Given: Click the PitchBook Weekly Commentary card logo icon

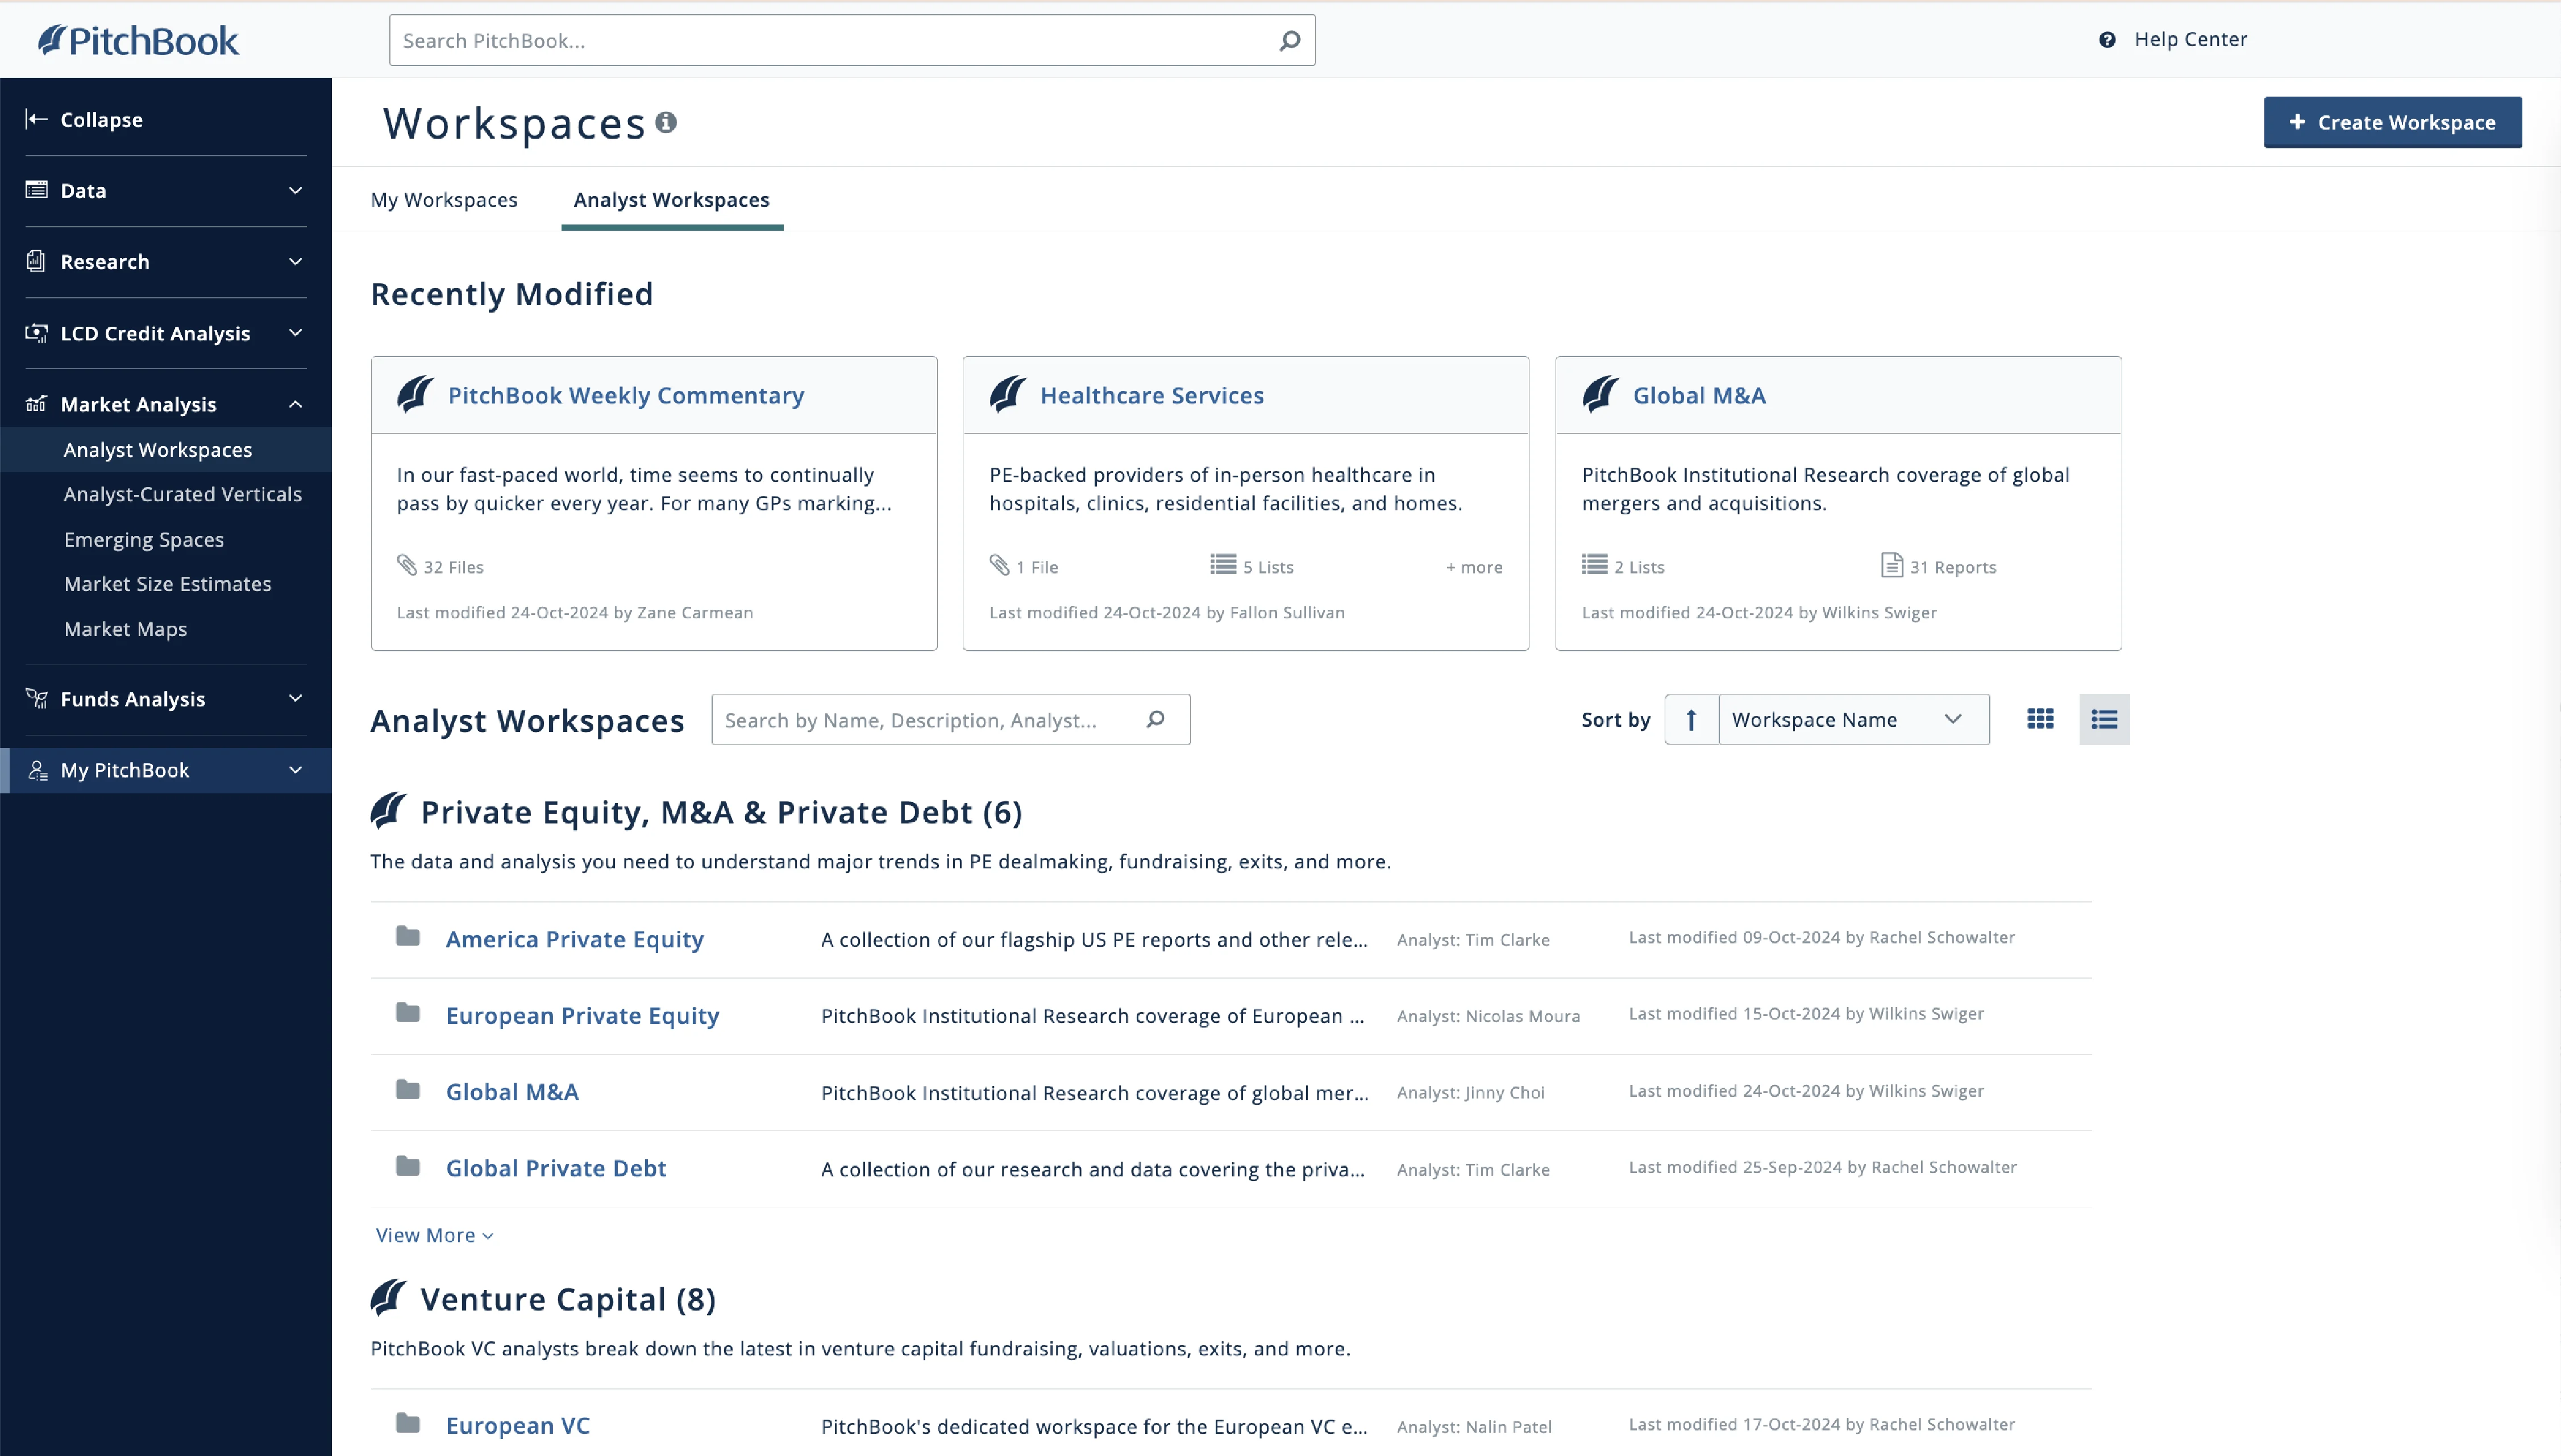Looking at the screenshot, I should (415, 394).
